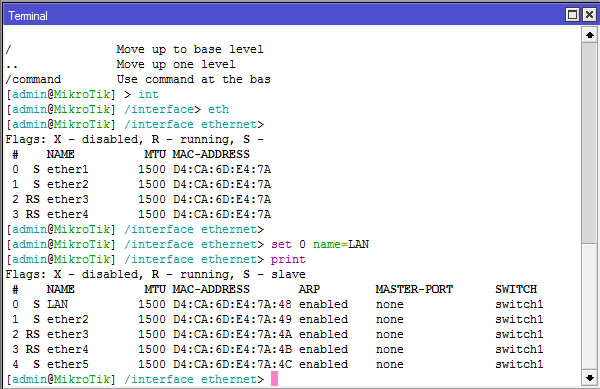600x389 pixels.
Task: Click the 'RS' flags of ether3 in second table
Action: pyautogui.click(x=33, y=334)
